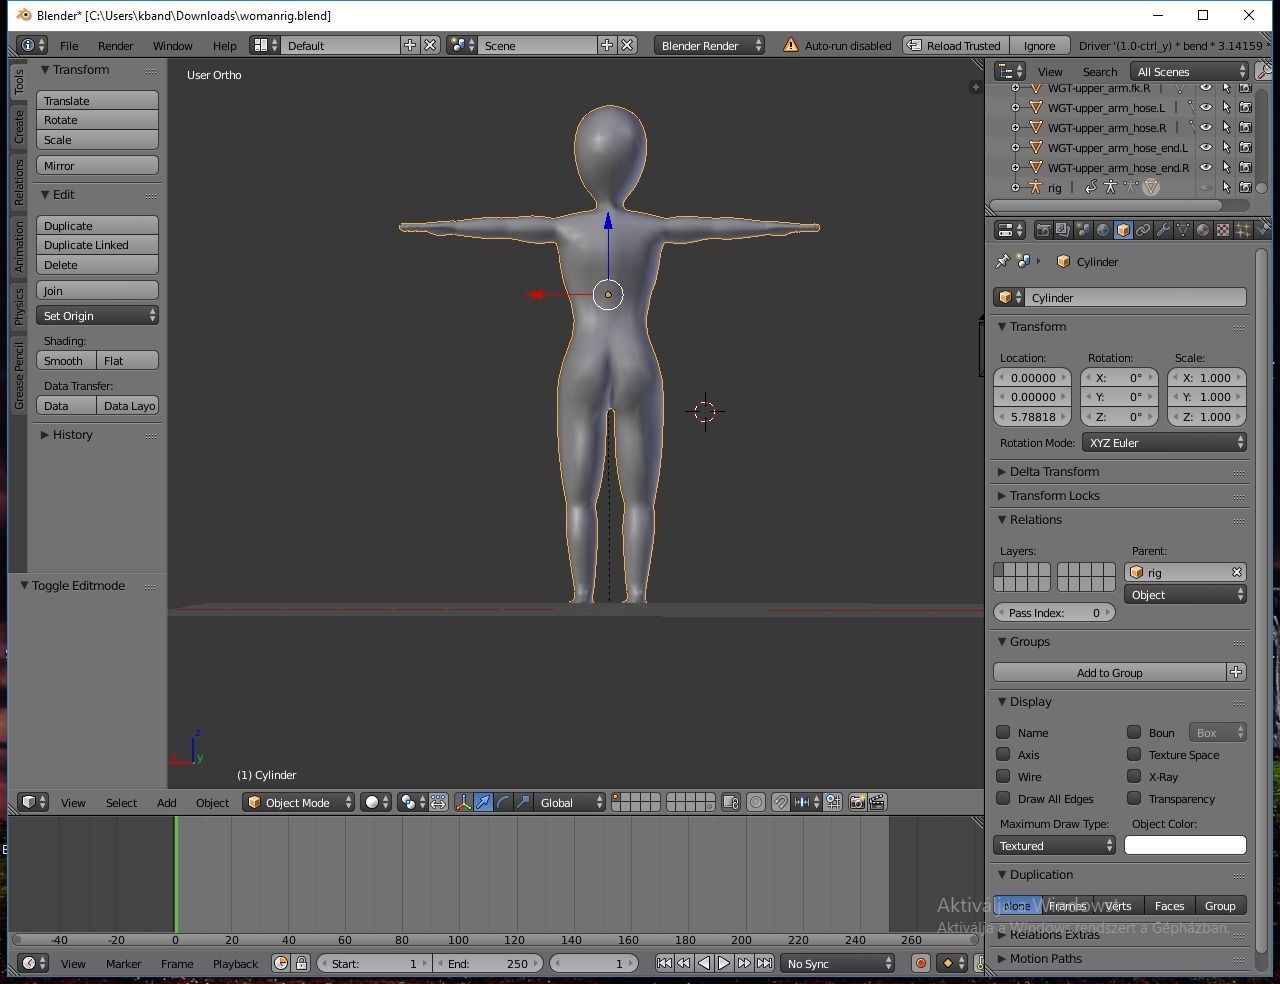1280x984 pixels.
Task: Open the Material properties sphere tab
Action: point(1203,230)
